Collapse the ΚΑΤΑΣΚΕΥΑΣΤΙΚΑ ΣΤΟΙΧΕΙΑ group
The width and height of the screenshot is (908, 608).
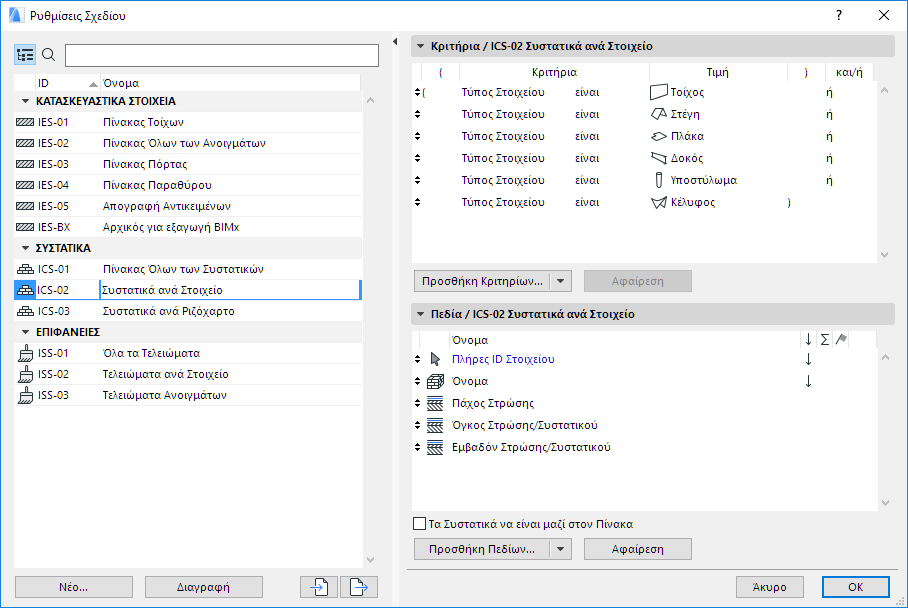click(x=25, y=101)
